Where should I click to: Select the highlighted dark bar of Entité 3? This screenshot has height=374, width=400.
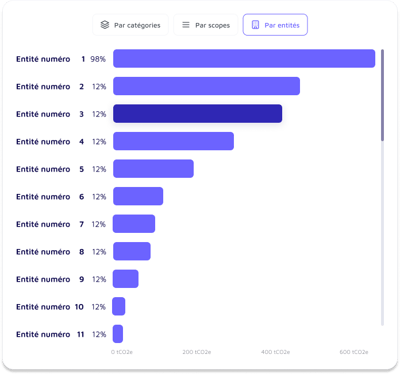[x=197, y=114]
